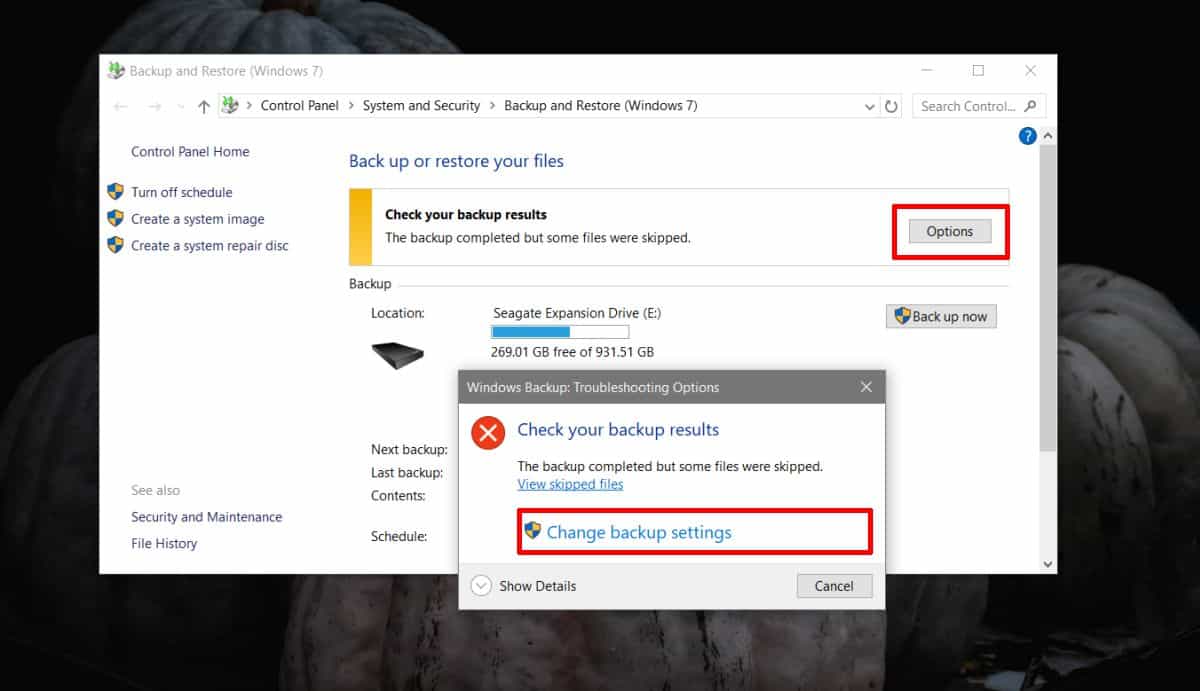Select Control Panel in the breadcrumb path
Image resolution: width=1200 pixels, height=691 pixels.
(299, 105)
